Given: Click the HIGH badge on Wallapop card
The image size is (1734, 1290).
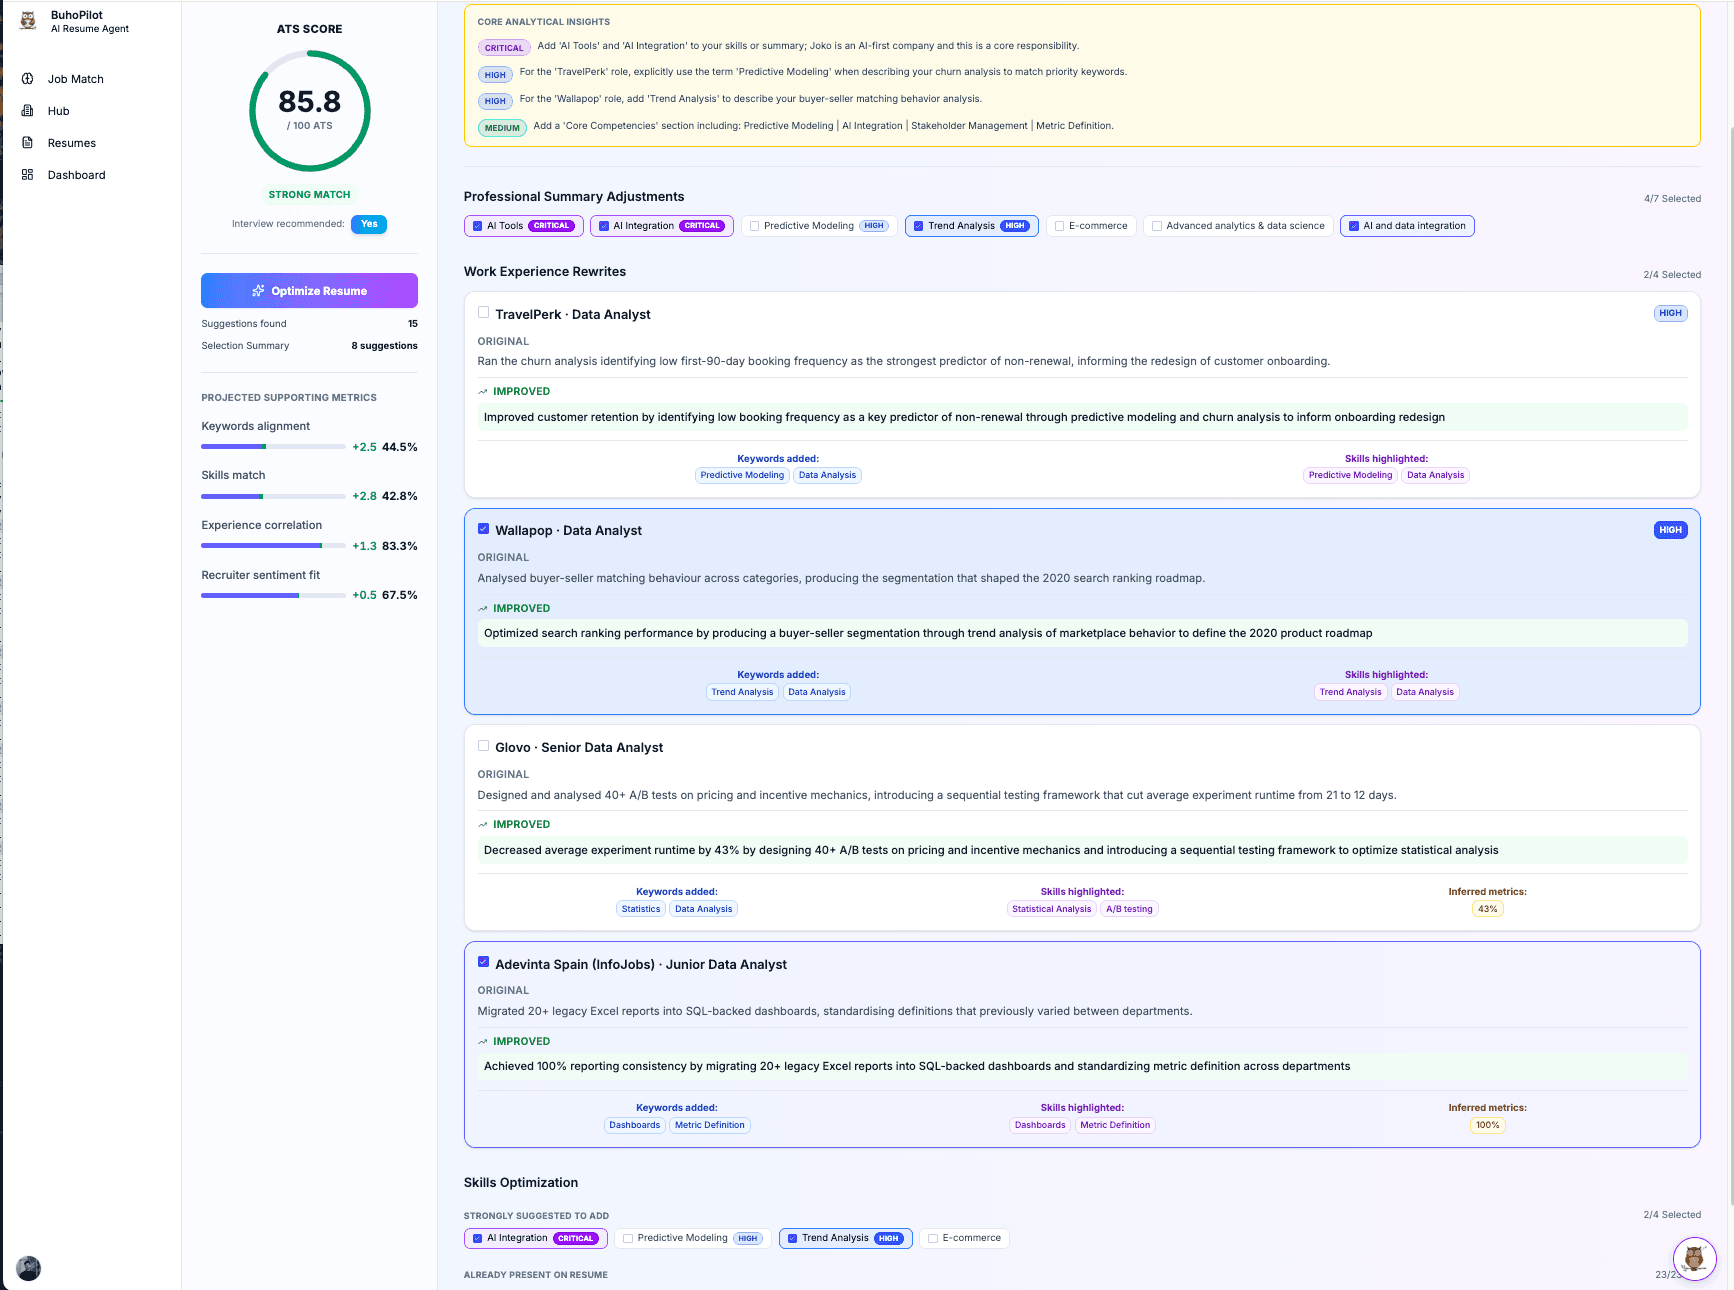Looking at the screenshot, I should [x=1670, y=530].
